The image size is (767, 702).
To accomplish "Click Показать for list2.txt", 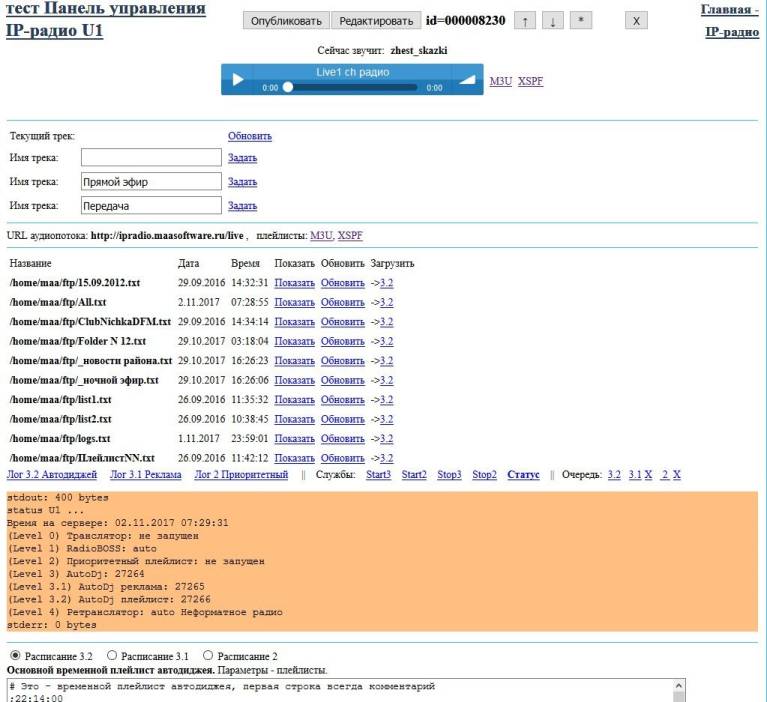I will 294,419.
